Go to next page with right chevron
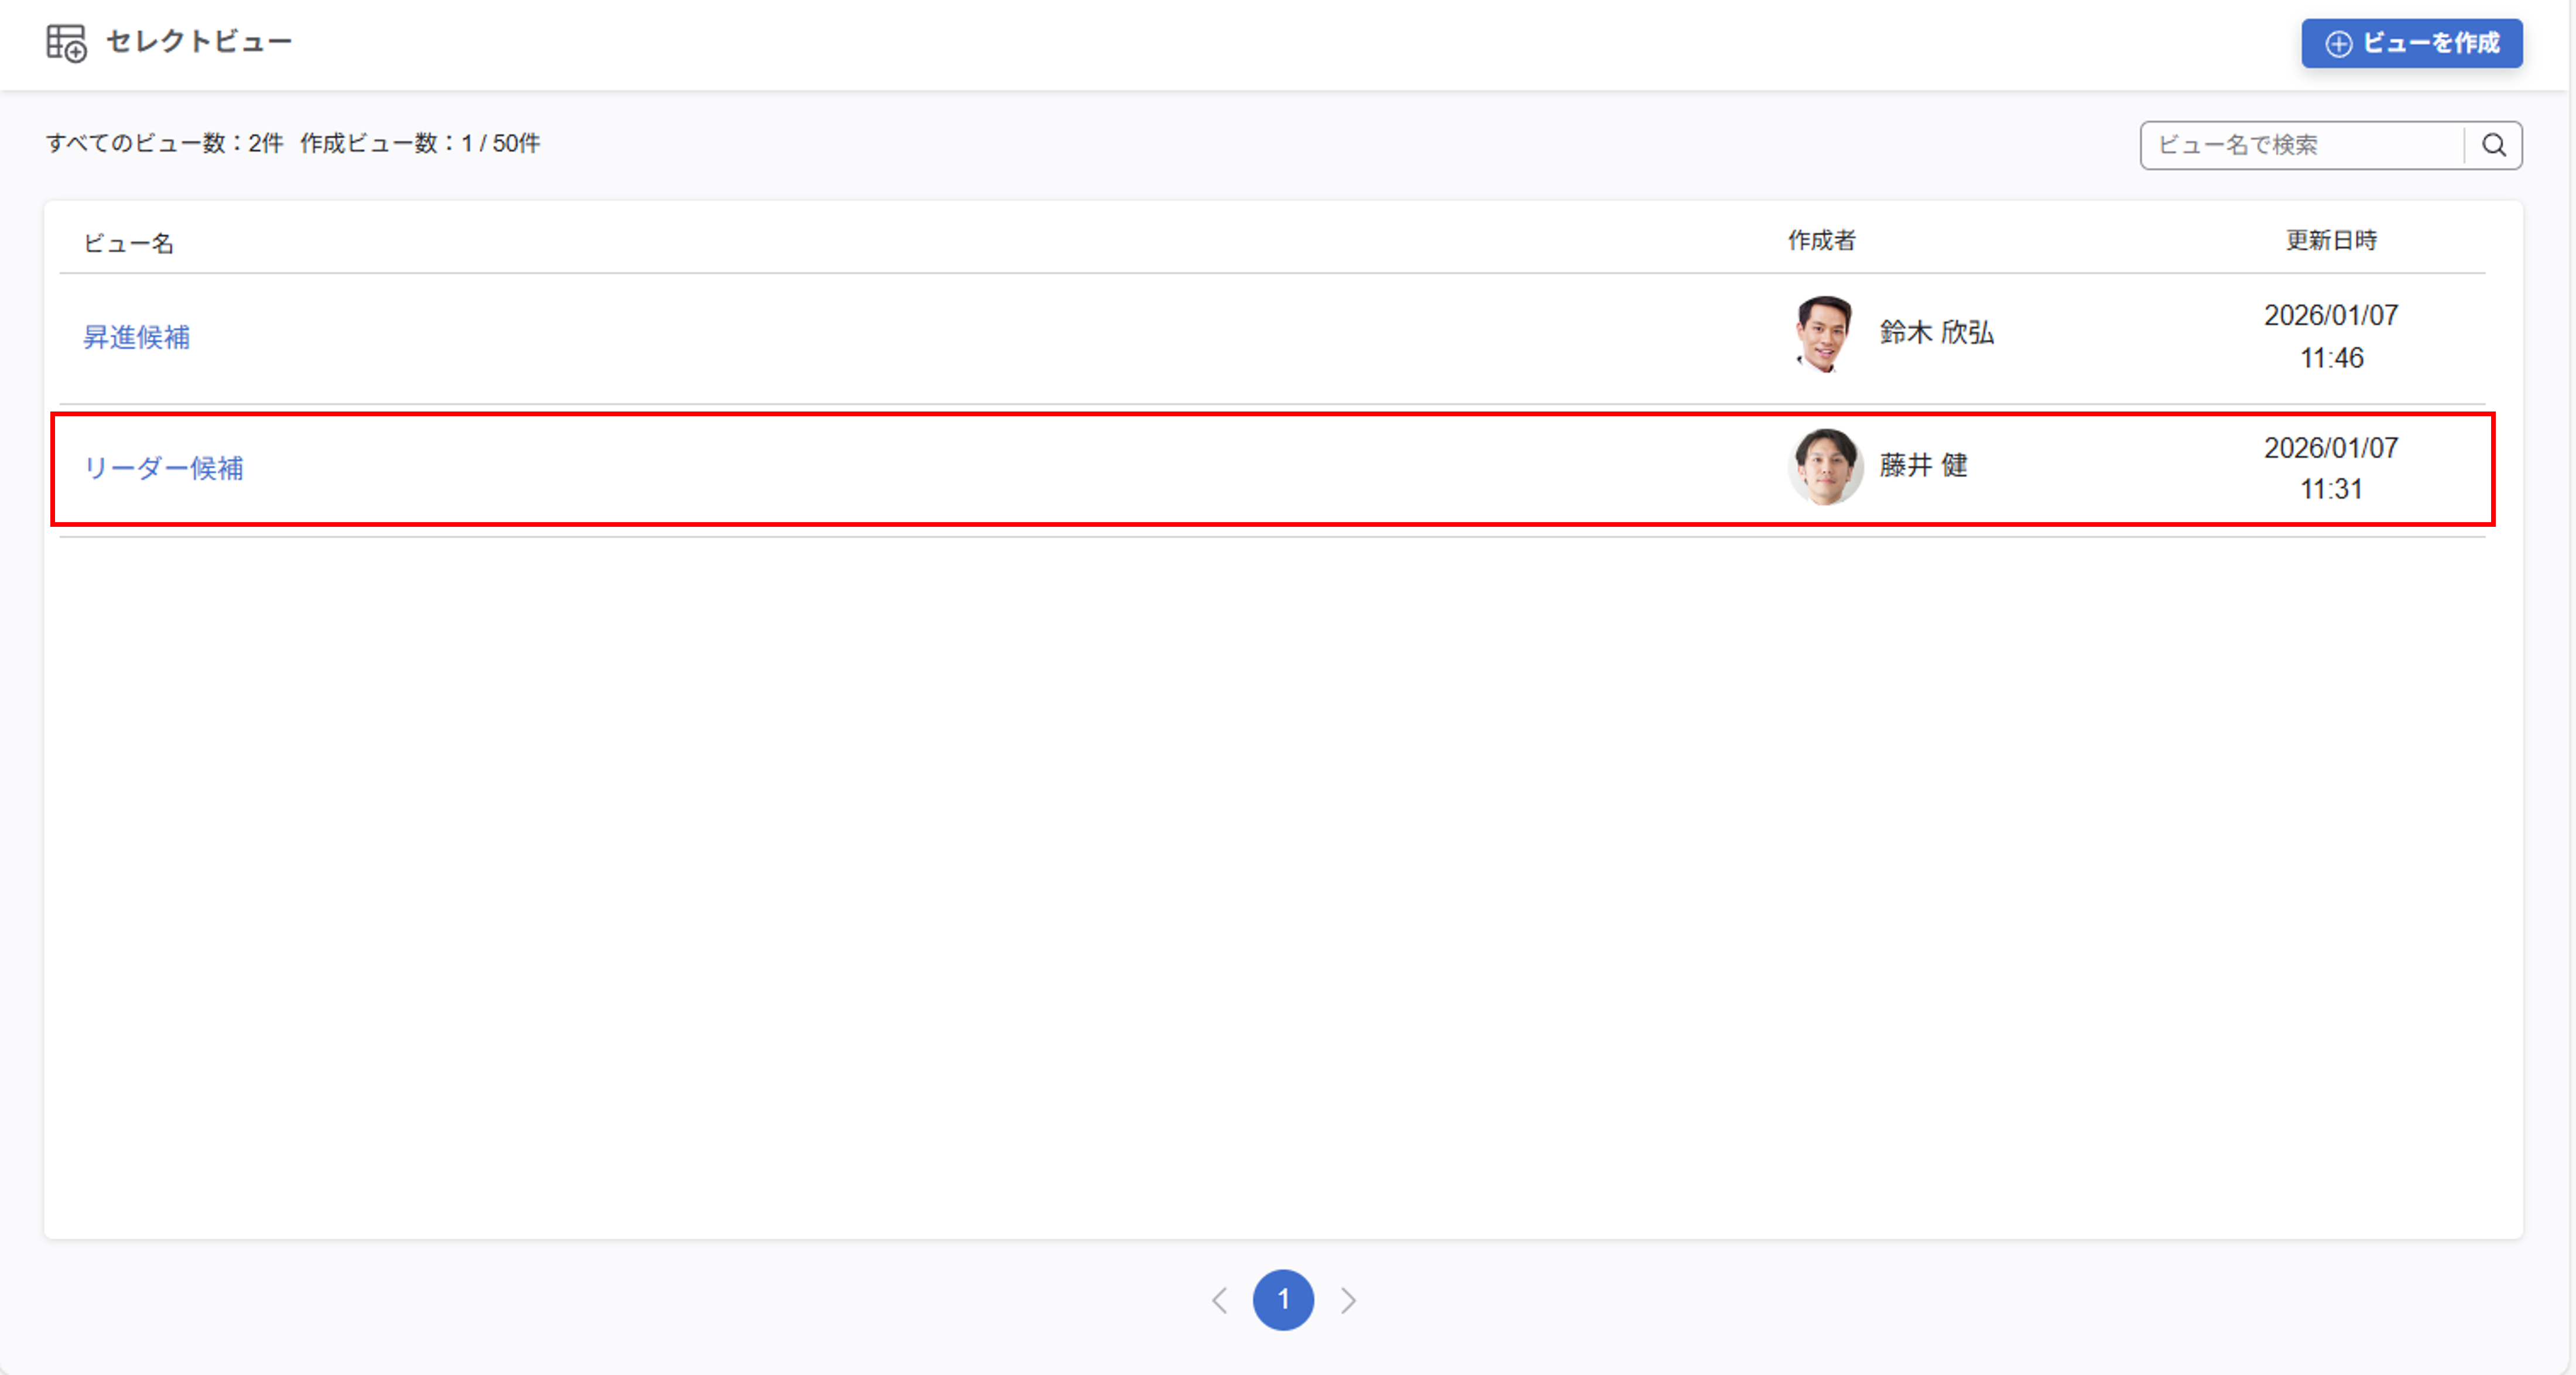The image size is (2576, 1375). tap(1348, 1300)
